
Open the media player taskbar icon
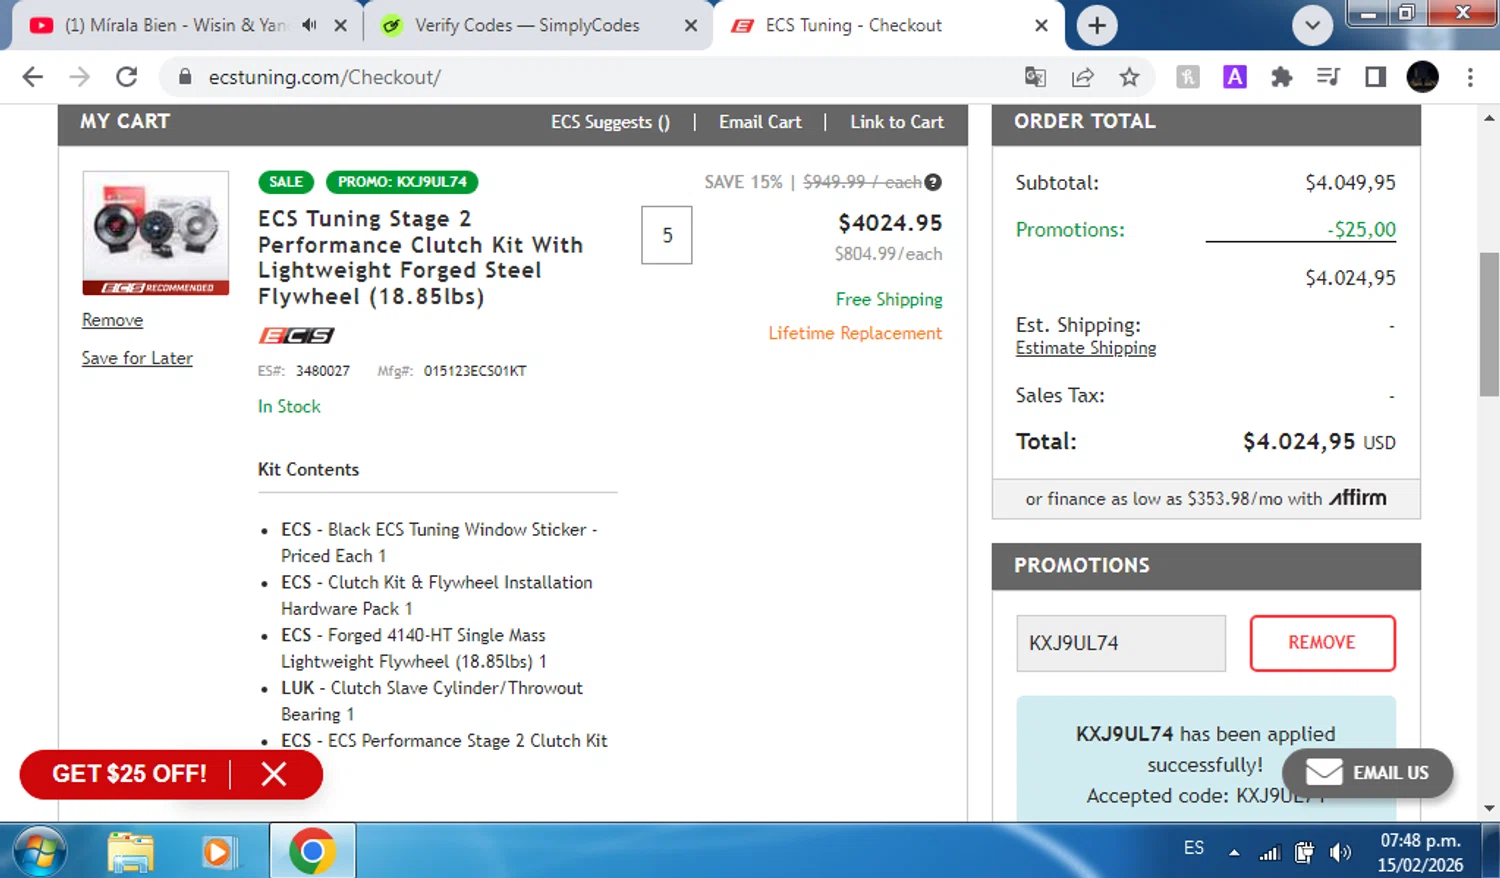click(217, 851)
